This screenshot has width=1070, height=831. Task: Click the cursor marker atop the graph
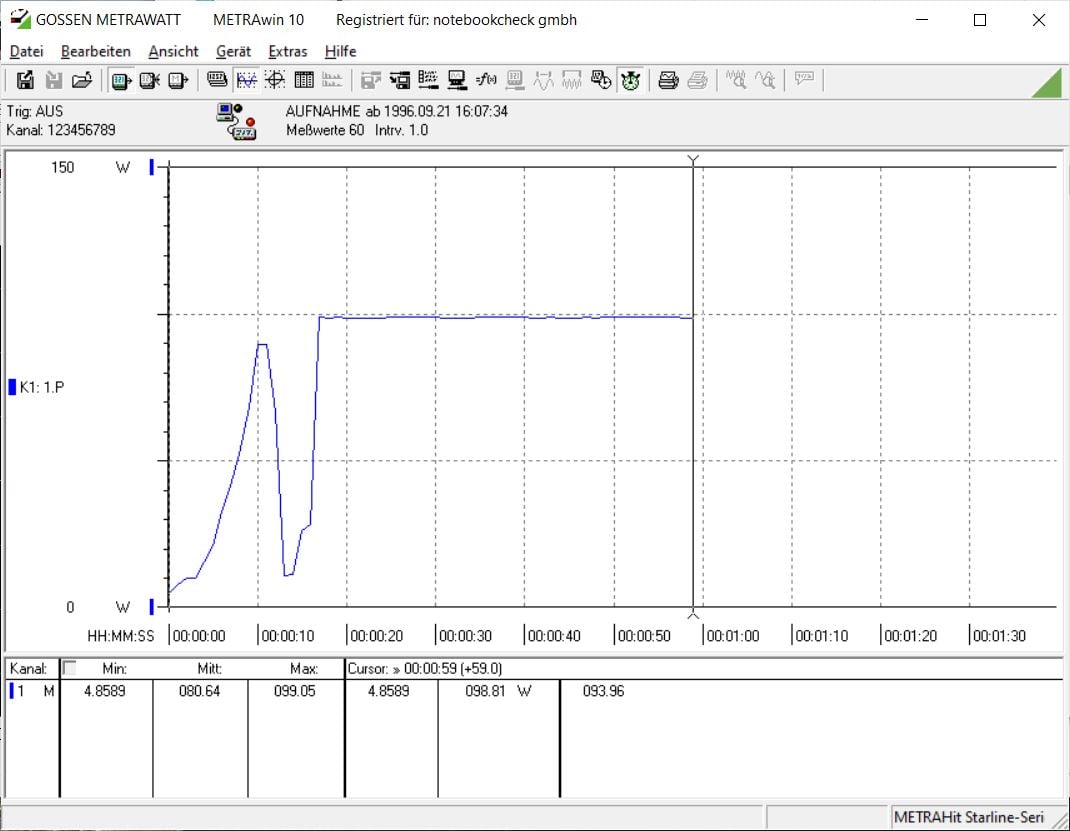tap(693, 160)
